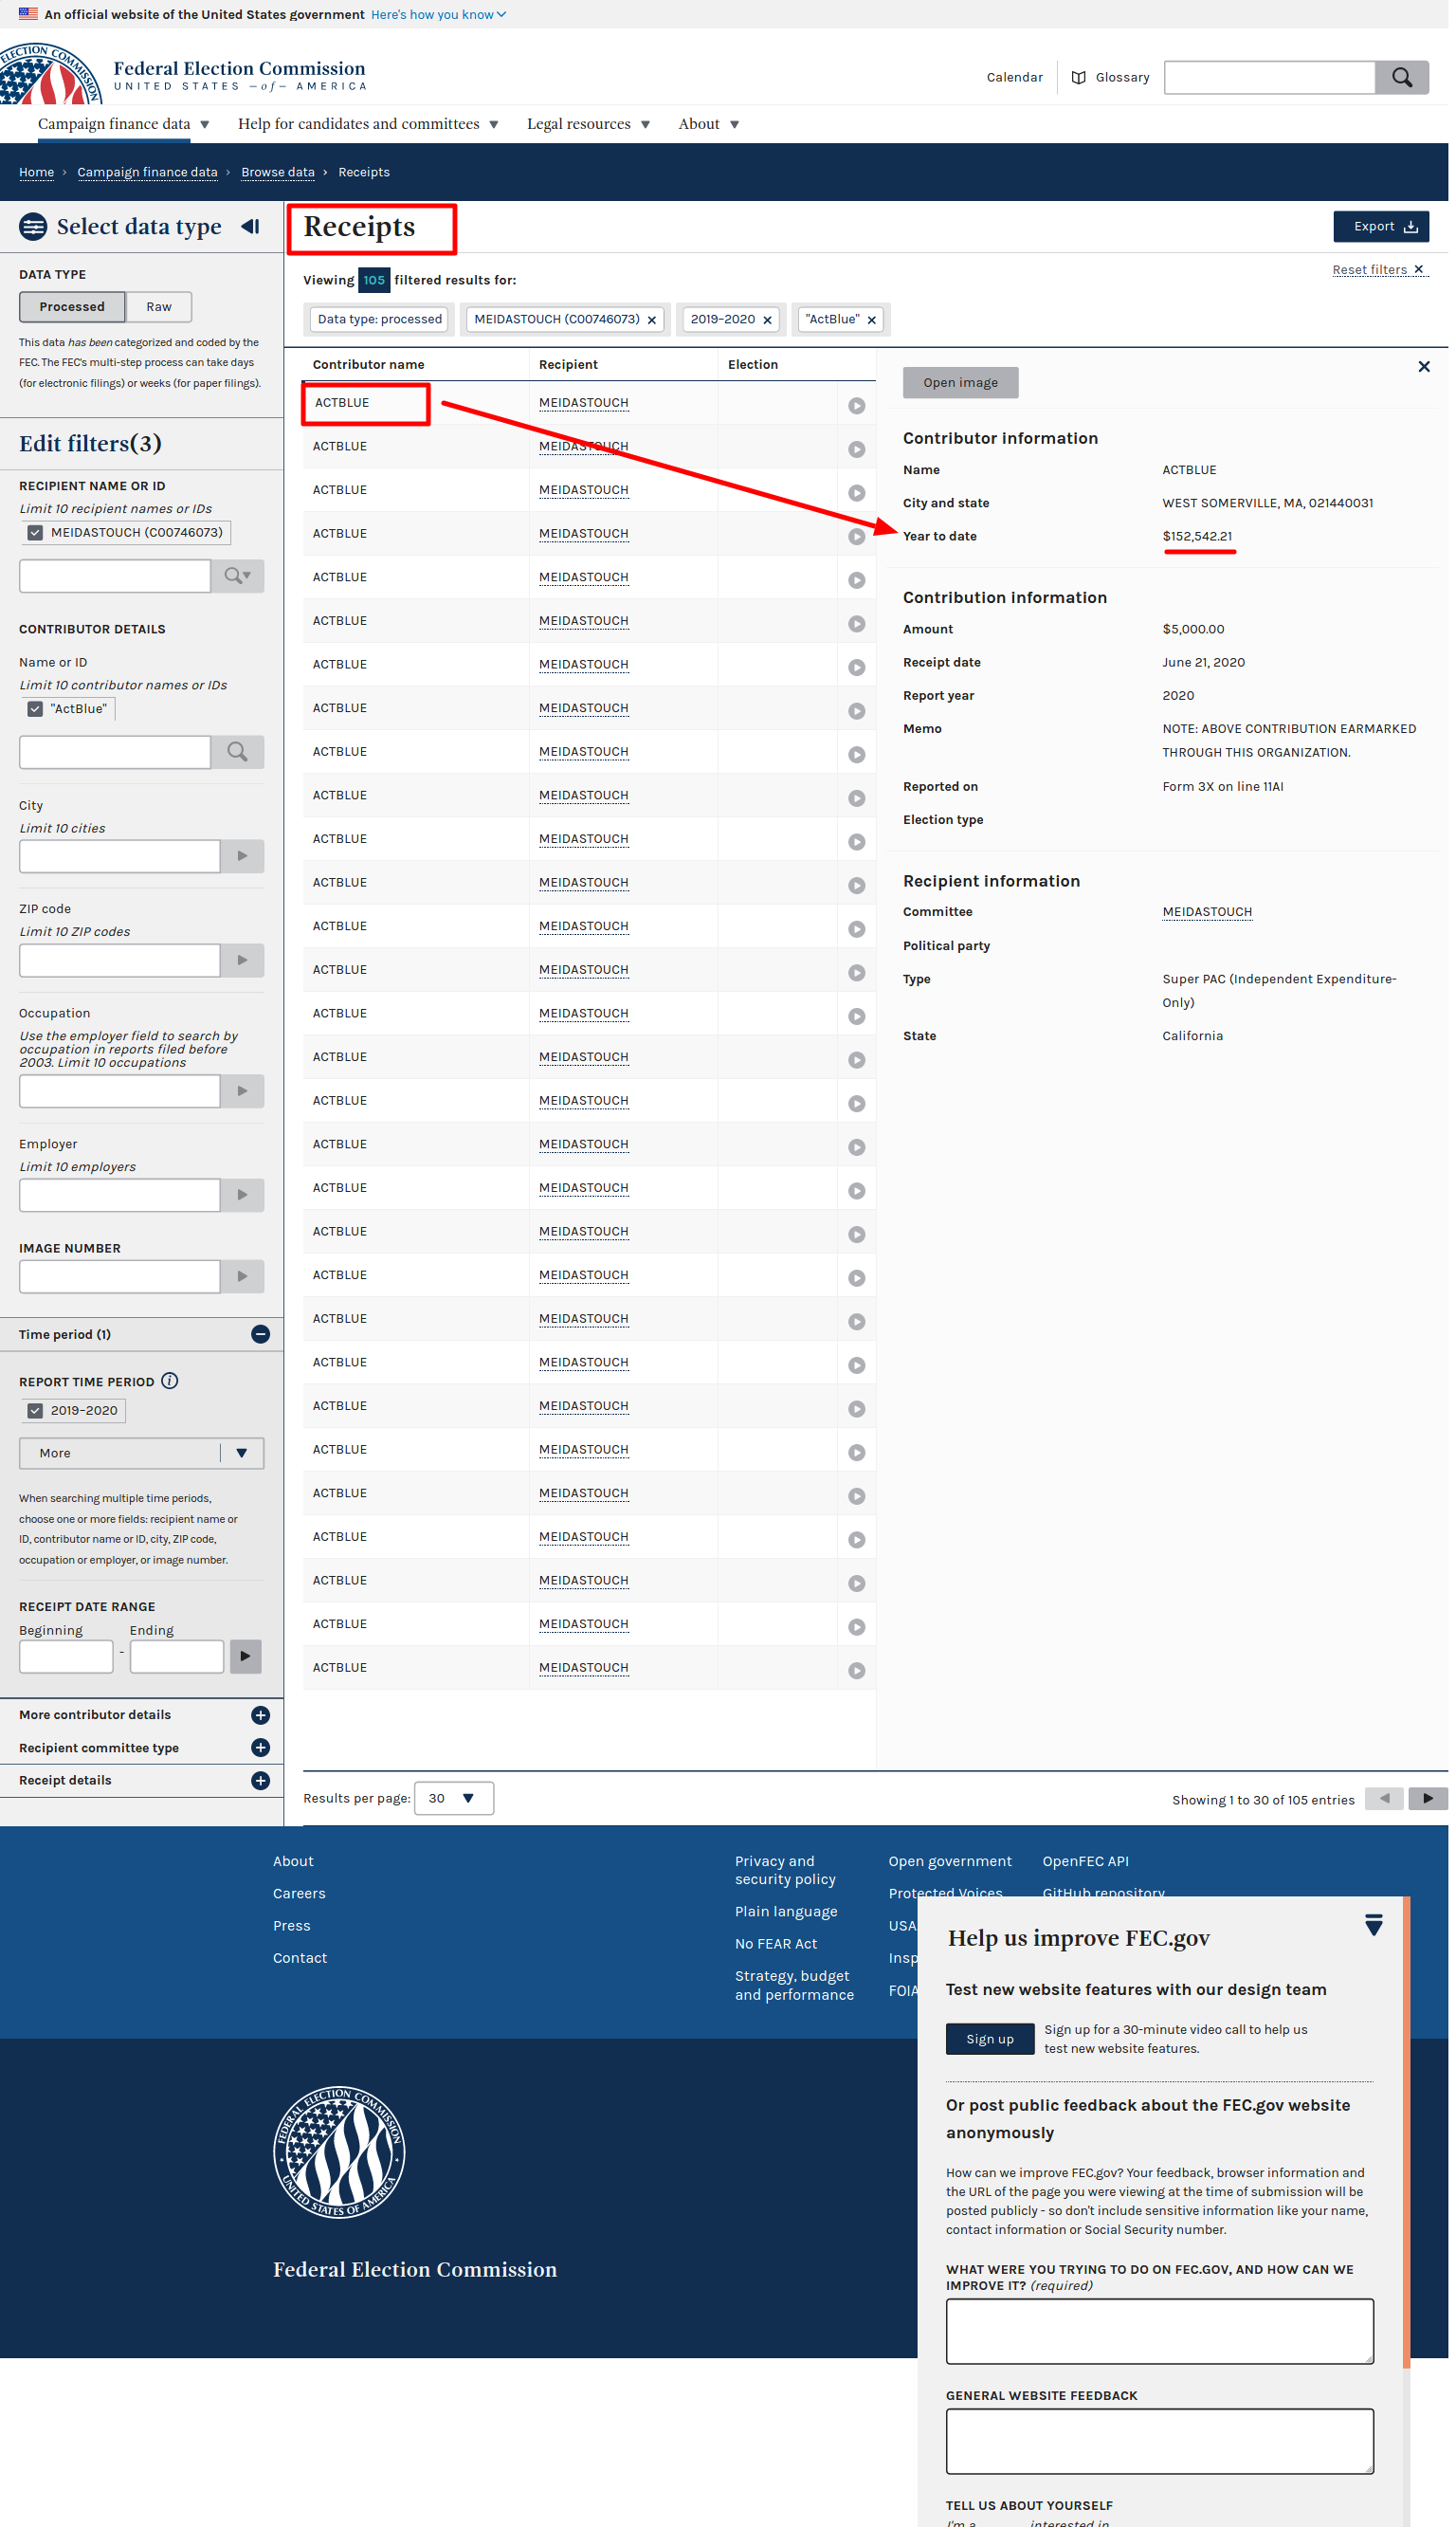Screen dimensions: 1456x2527
Task: Submit the Image number filter arrow
Action: [x=242, y=1276]
